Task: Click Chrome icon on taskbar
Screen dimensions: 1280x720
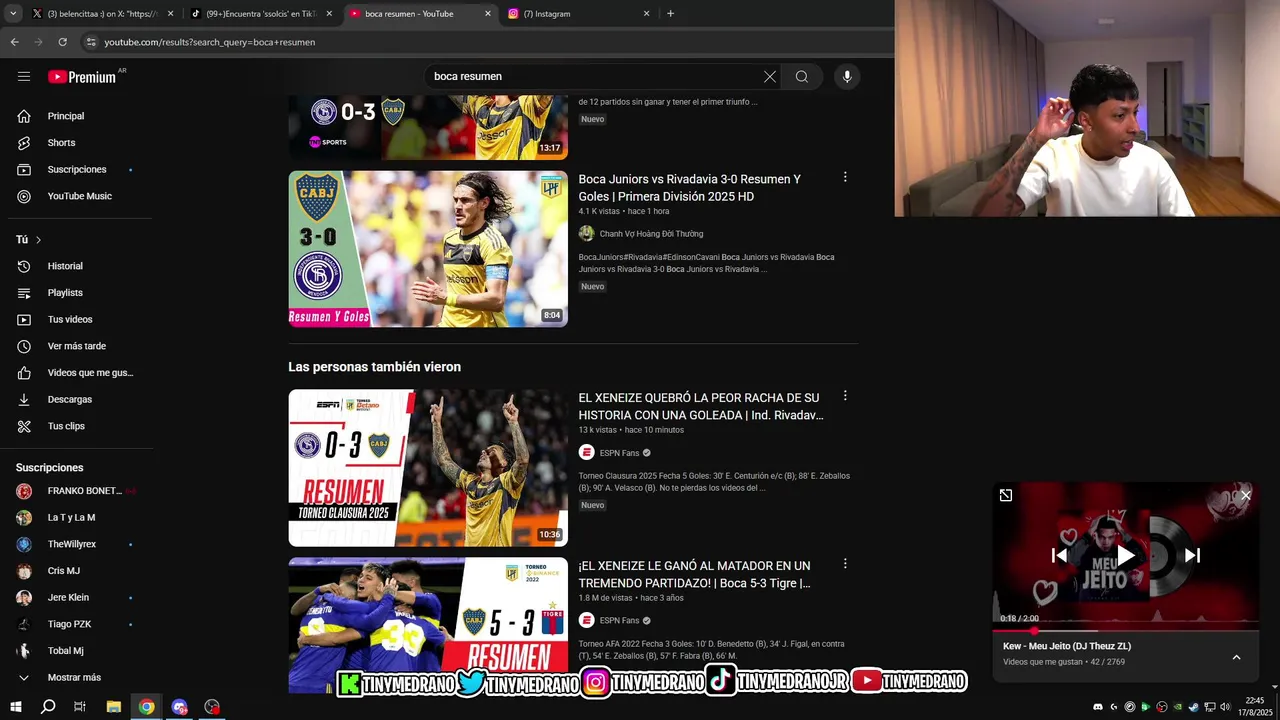Action: (x=147, y=707)
